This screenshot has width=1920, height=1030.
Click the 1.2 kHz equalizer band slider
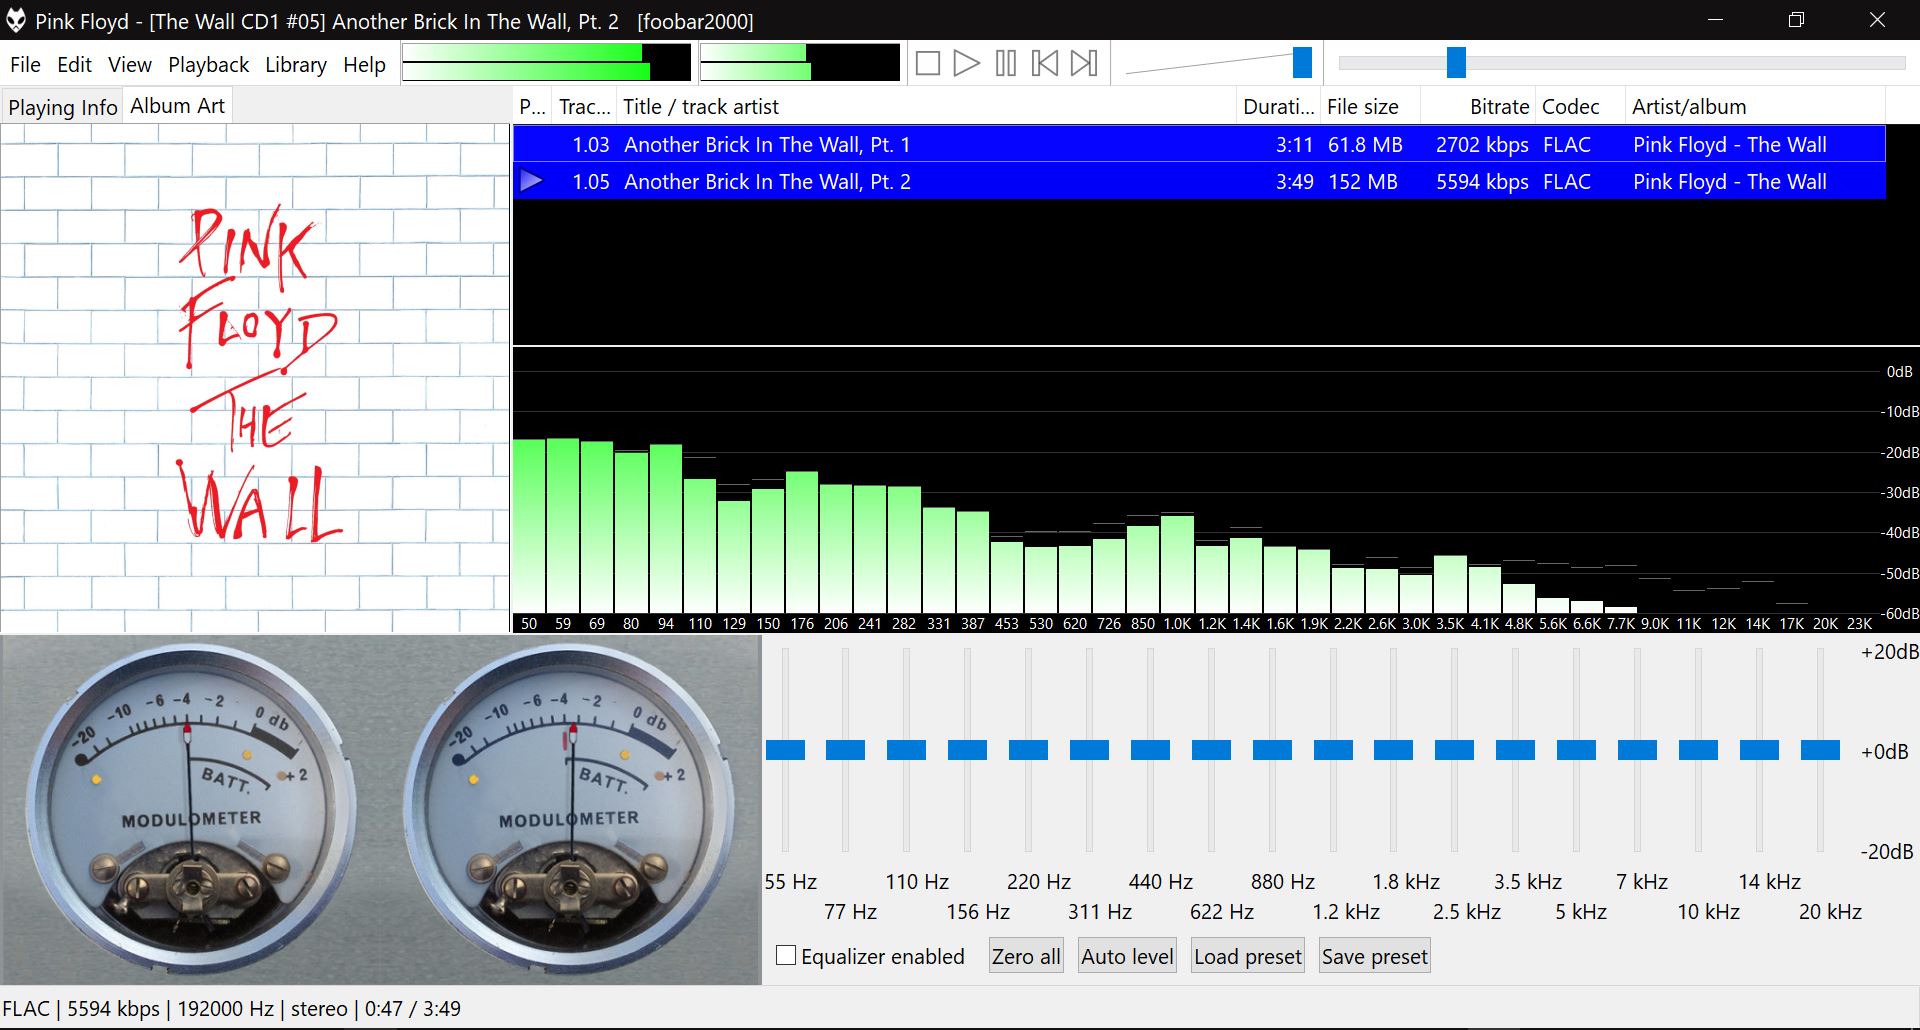[1333, 750]
